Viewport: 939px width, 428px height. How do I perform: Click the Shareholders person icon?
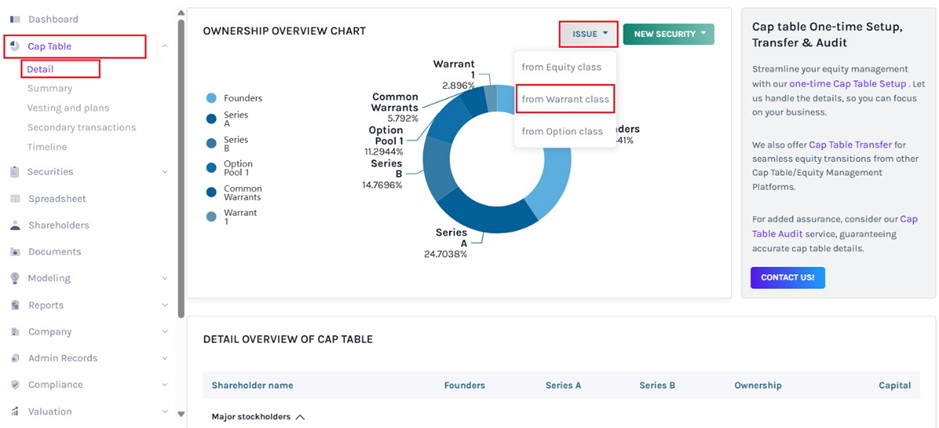(x=15, y=226)
